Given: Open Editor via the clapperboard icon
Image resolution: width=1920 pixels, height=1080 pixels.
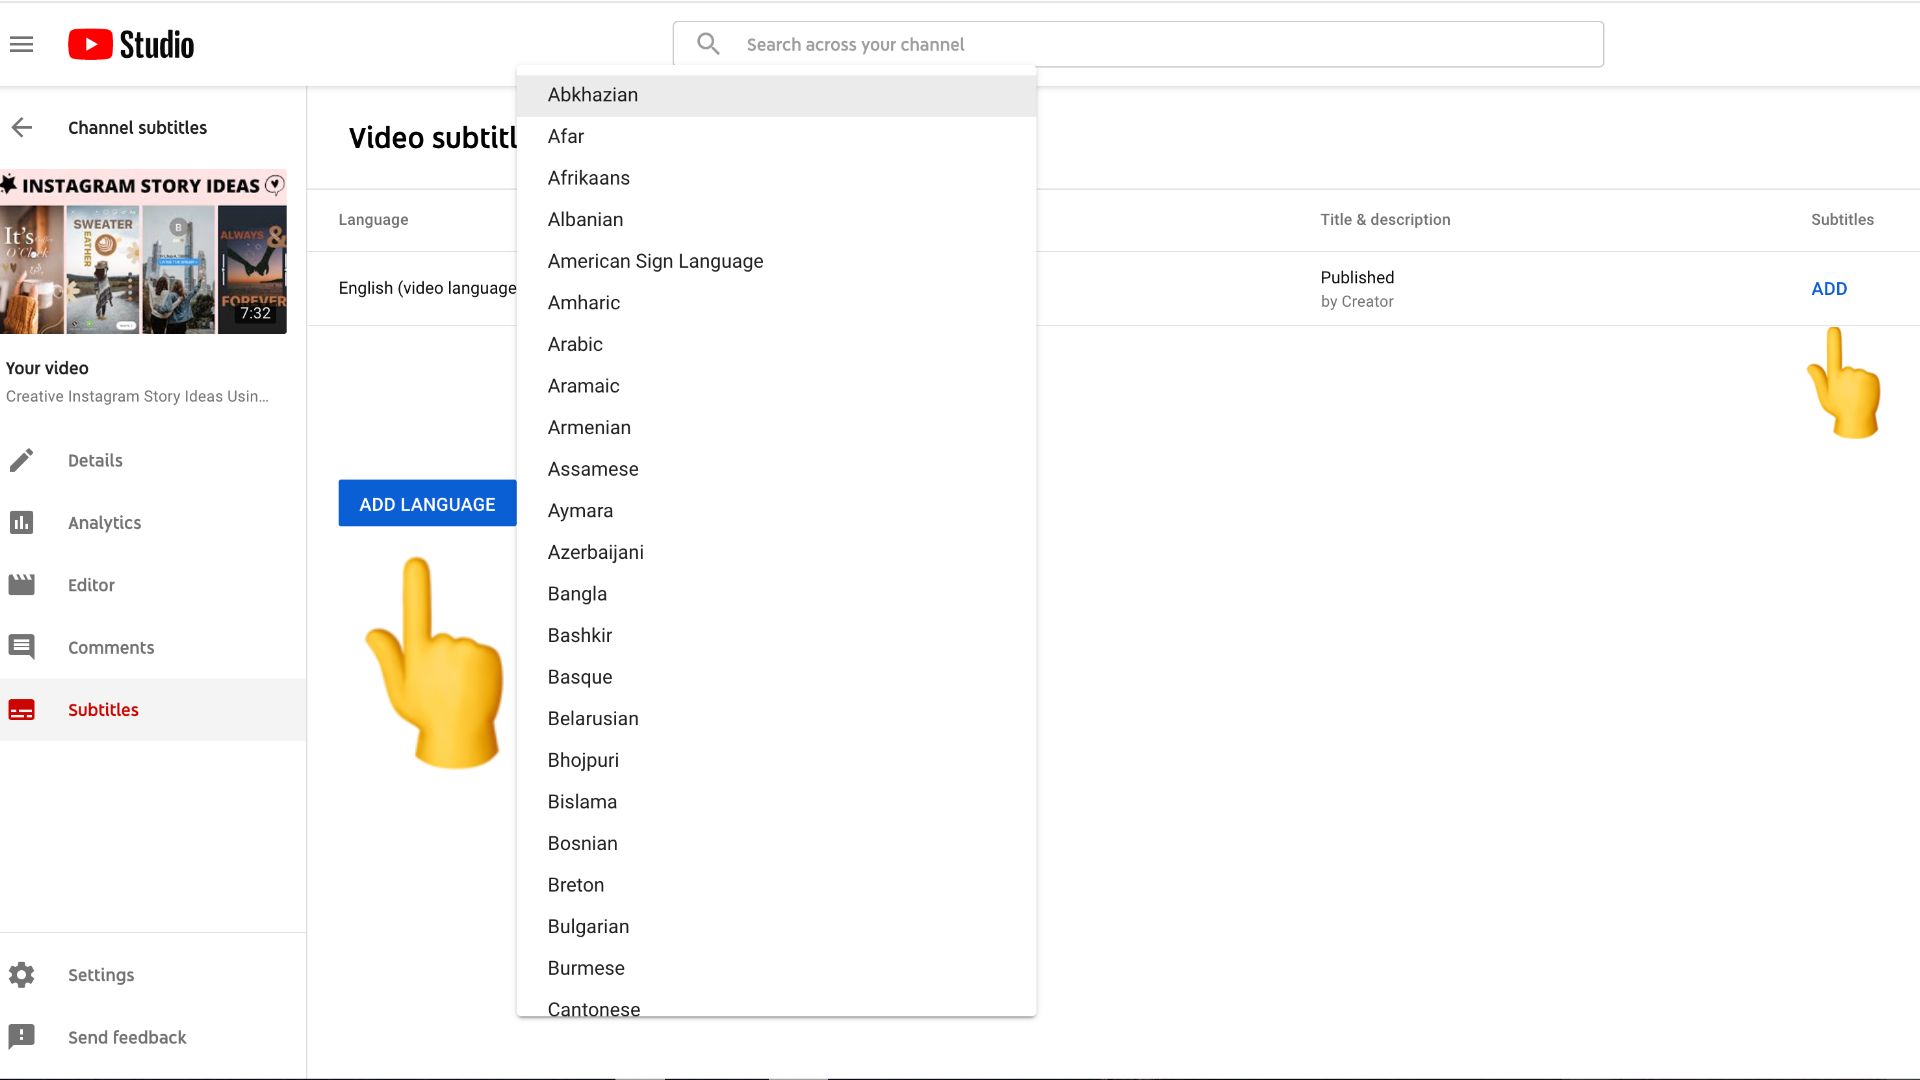Looking at the screenshot, I should click(22, 585).
